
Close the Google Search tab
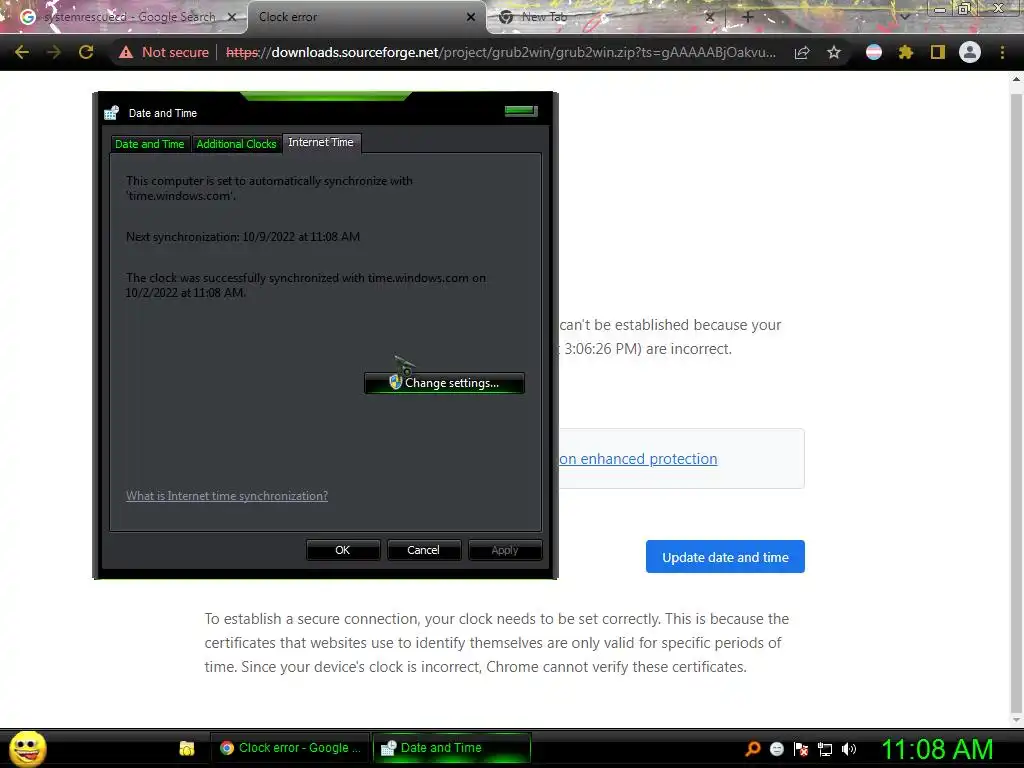(231, 17)
